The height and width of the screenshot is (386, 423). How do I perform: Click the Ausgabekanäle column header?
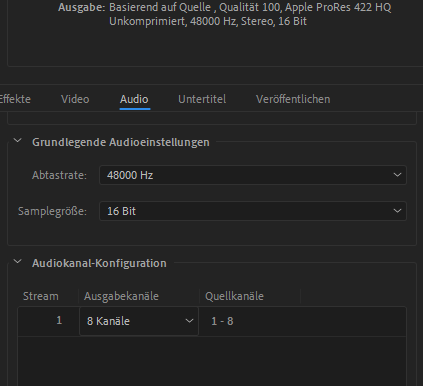click(121, 296)
